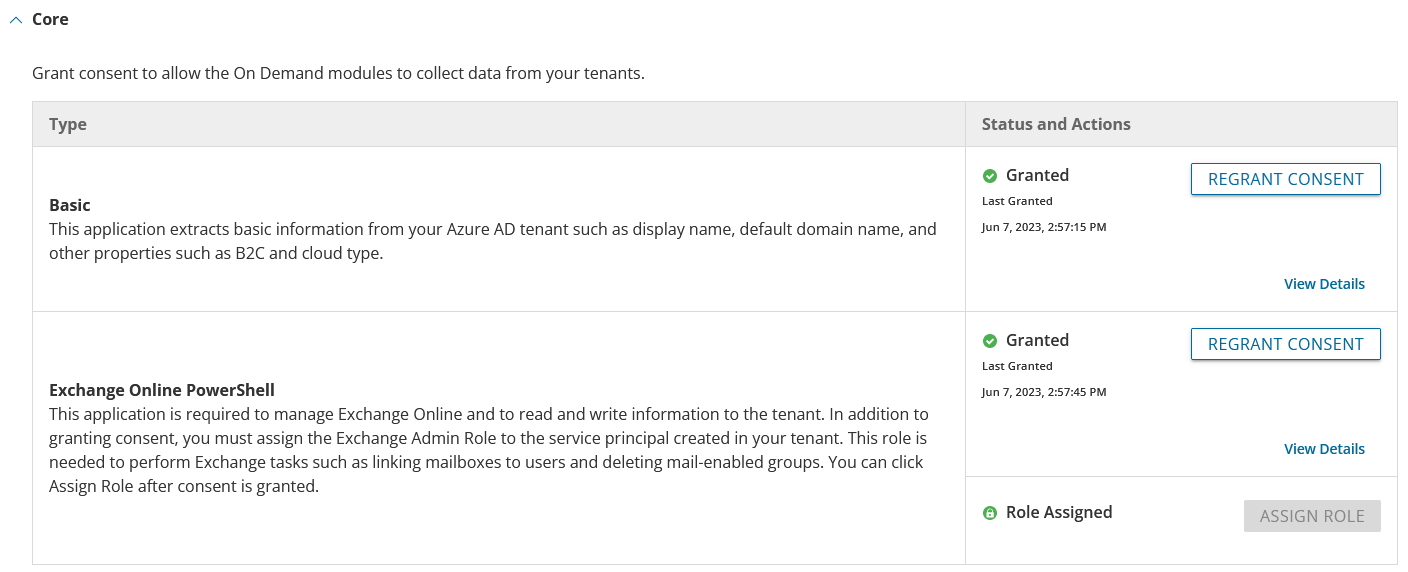Click the Jun 7, 2023, 2:57:45 PM timestamp
The width and height of the screenshot is (1408, 572).
[x=1044, y=392]
